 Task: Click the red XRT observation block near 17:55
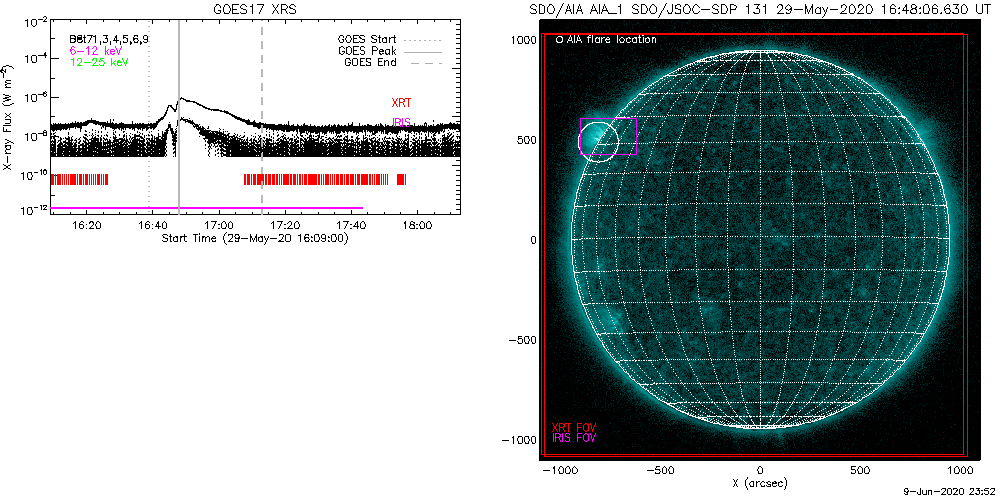401,179
